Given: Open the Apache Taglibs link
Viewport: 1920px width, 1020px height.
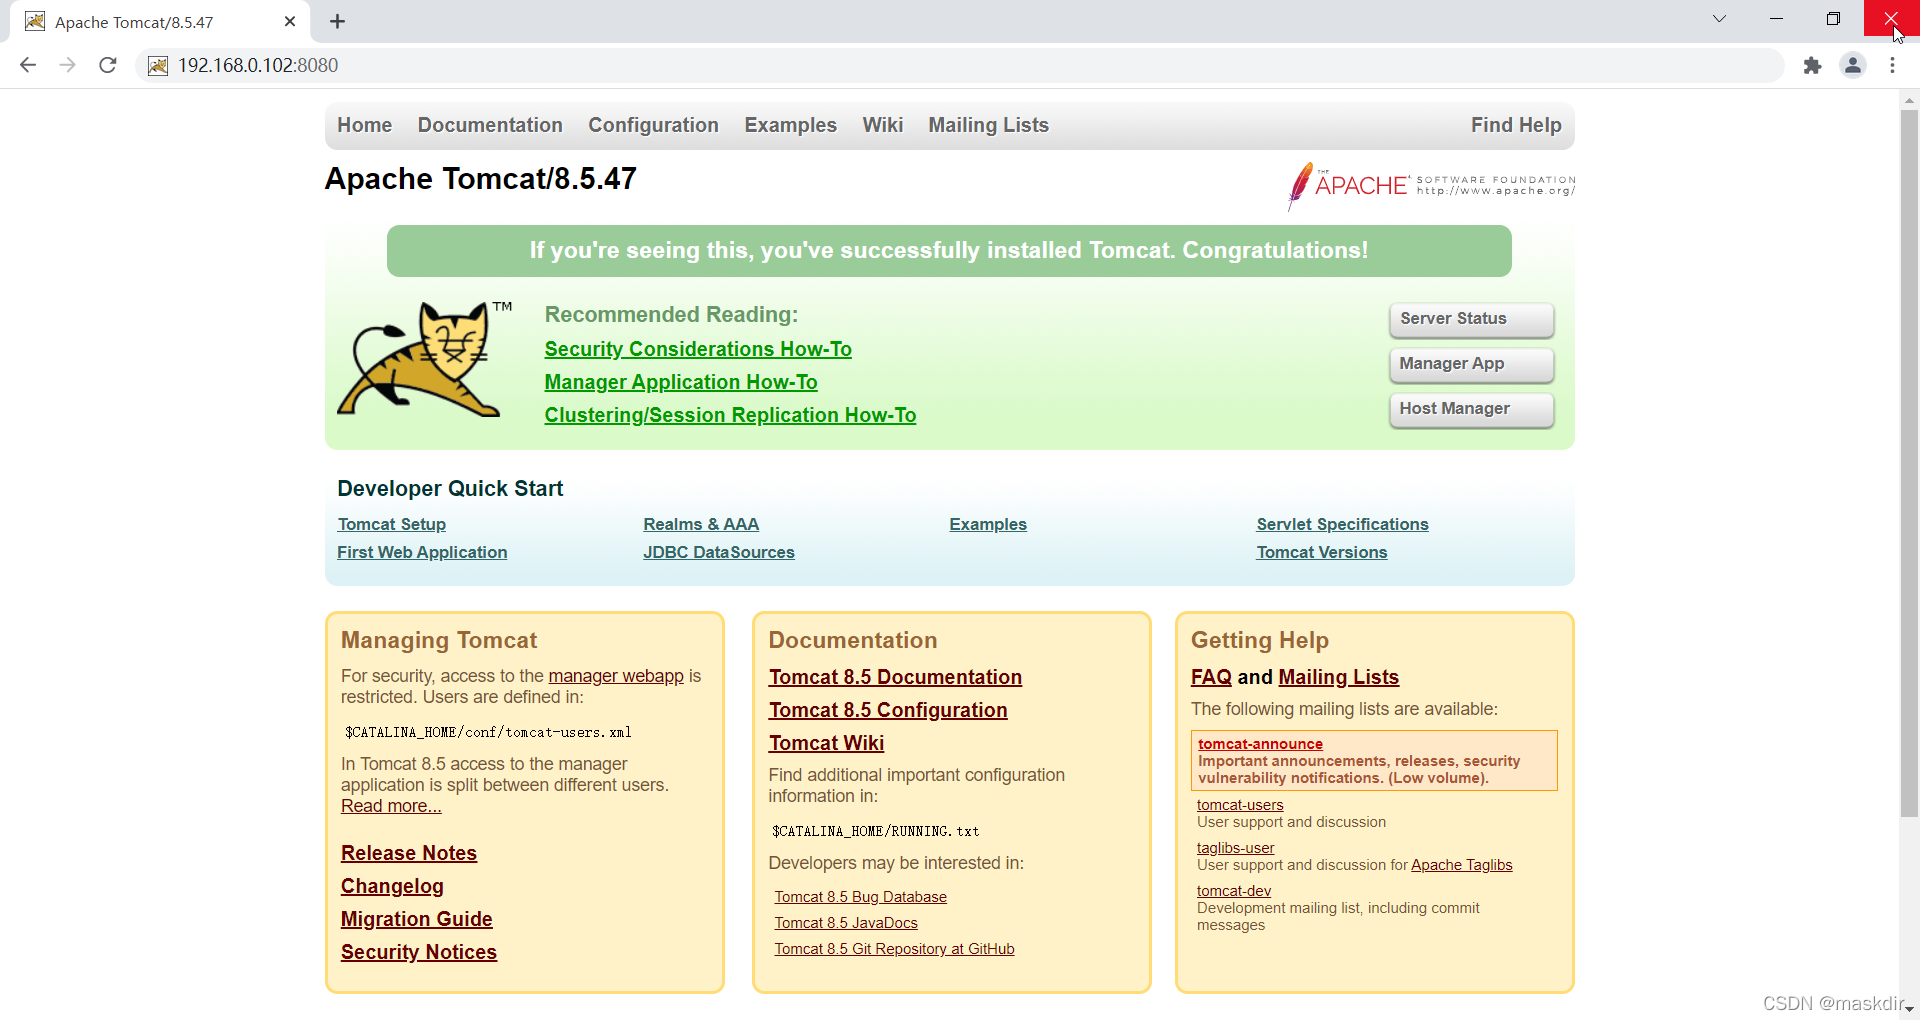Looking at the screenshot, I should [x=1461, y=865].
